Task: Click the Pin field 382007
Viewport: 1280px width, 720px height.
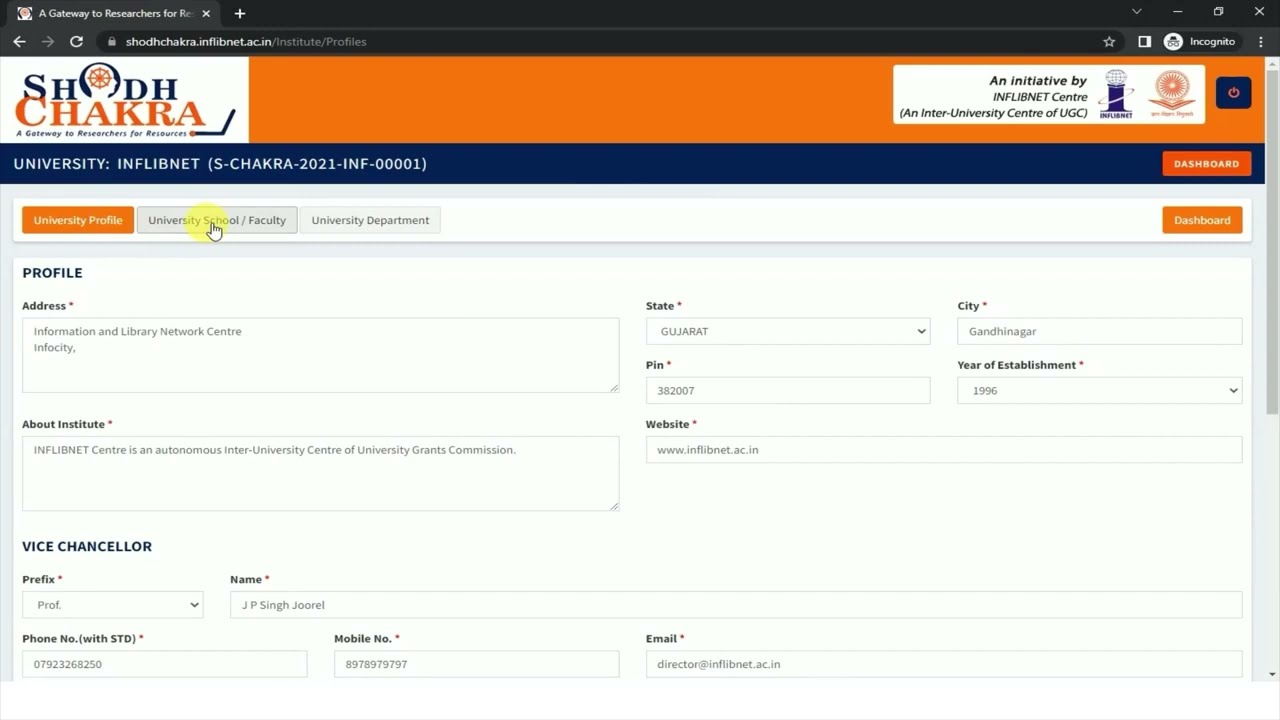Action: (788, 391)
